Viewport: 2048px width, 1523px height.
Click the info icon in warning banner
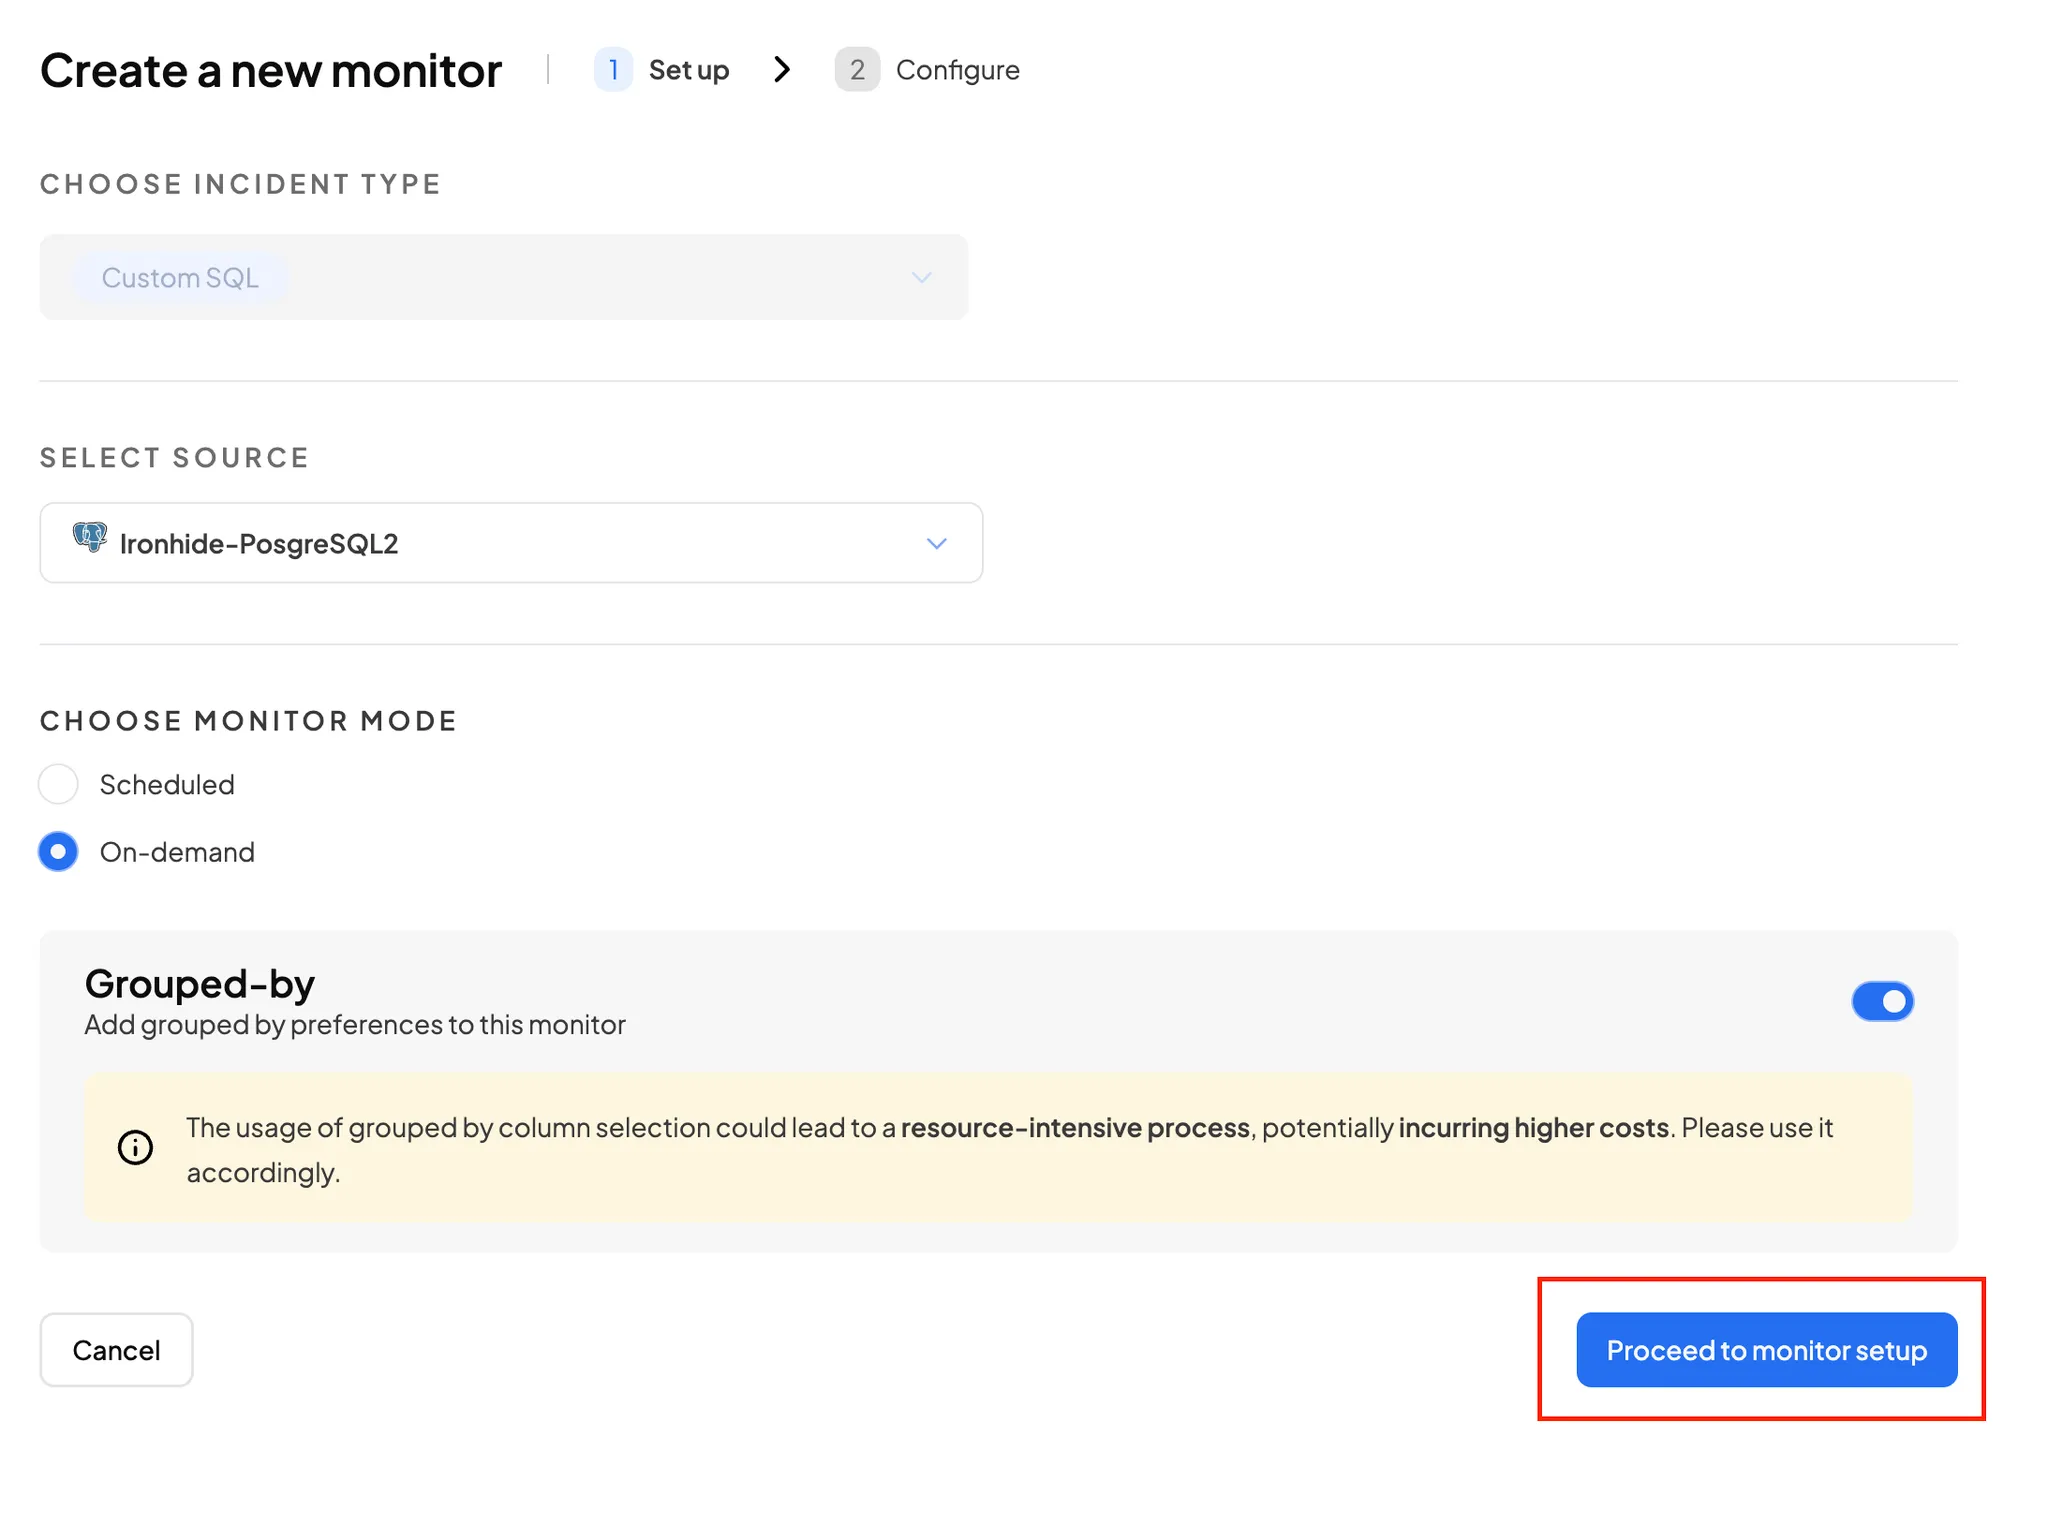(135, 1147)
